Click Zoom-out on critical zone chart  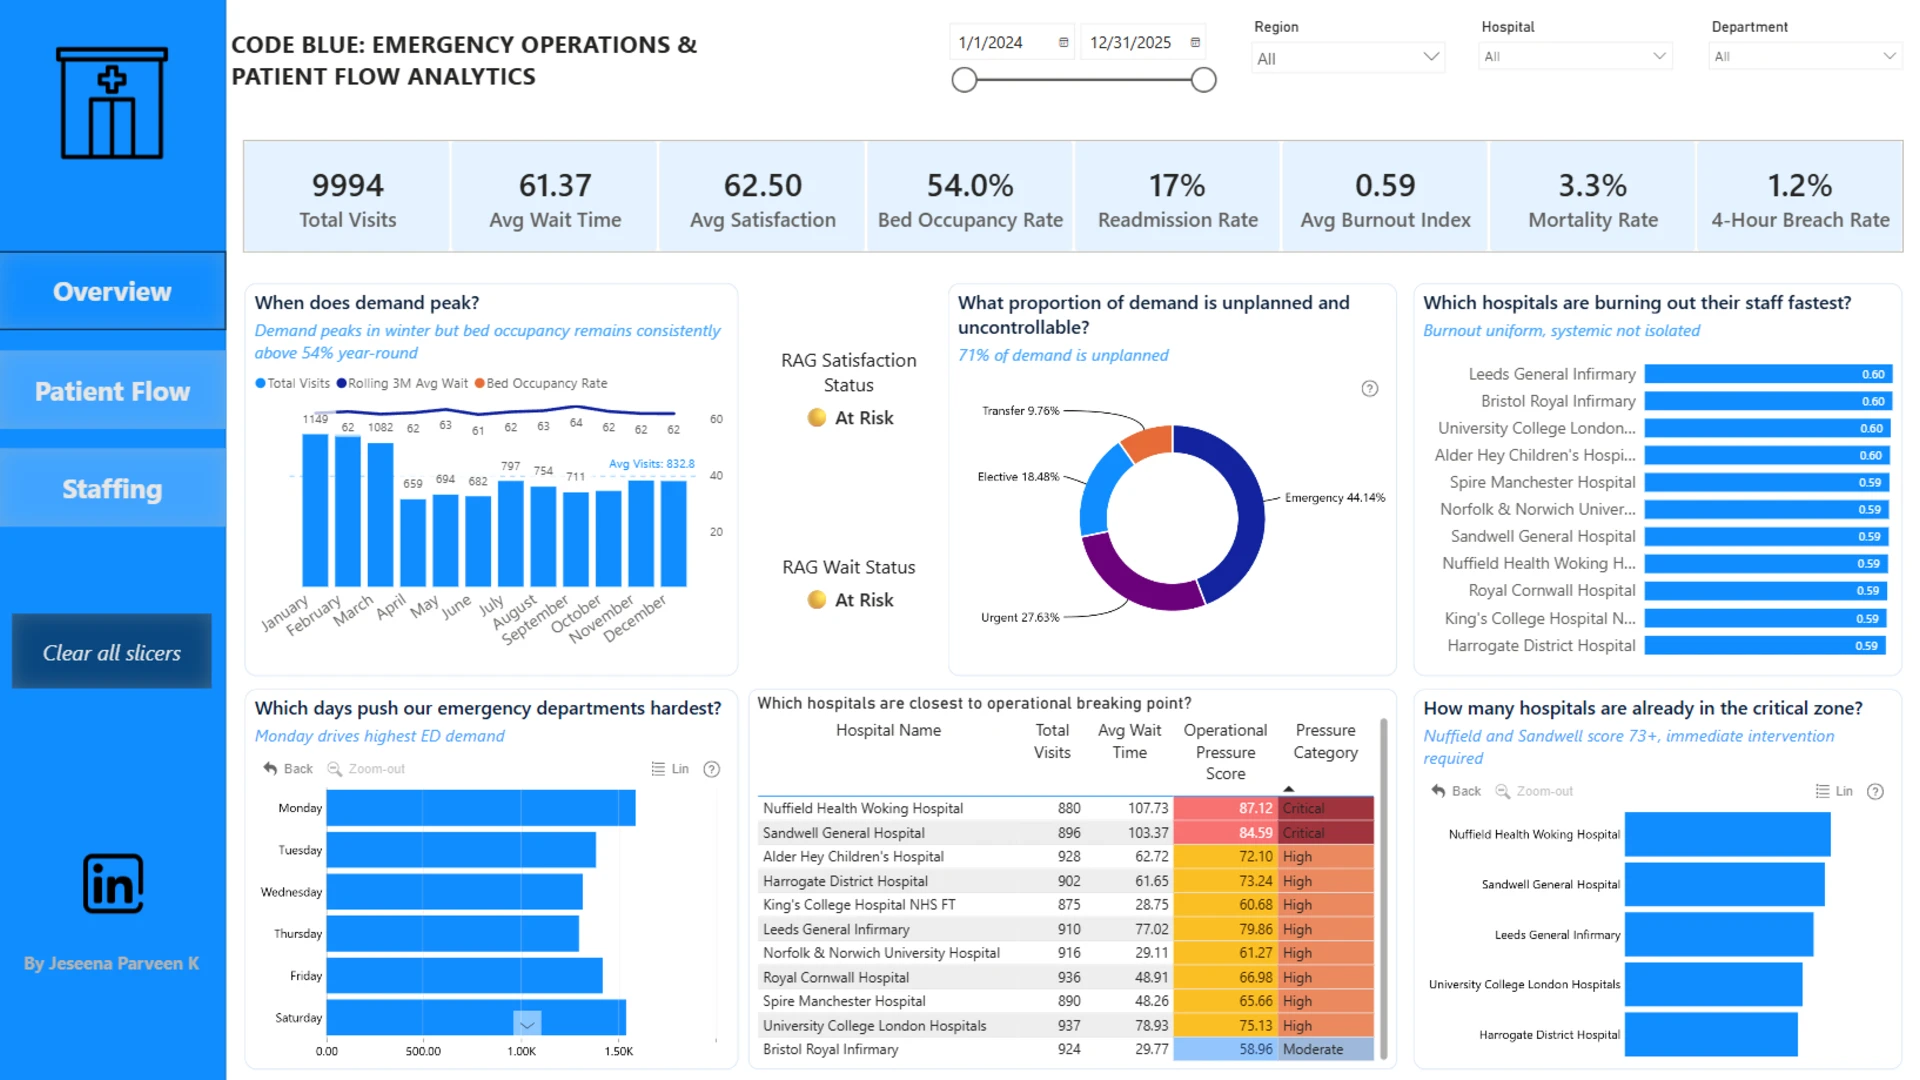pyautogui.click(x=1534, y=791)
